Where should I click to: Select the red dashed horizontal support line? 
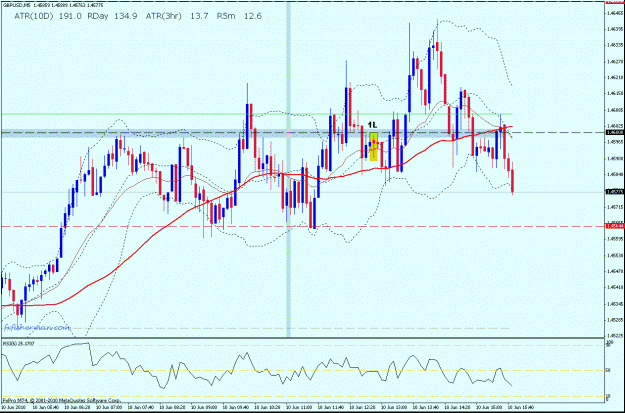click(x=303, y=226)
